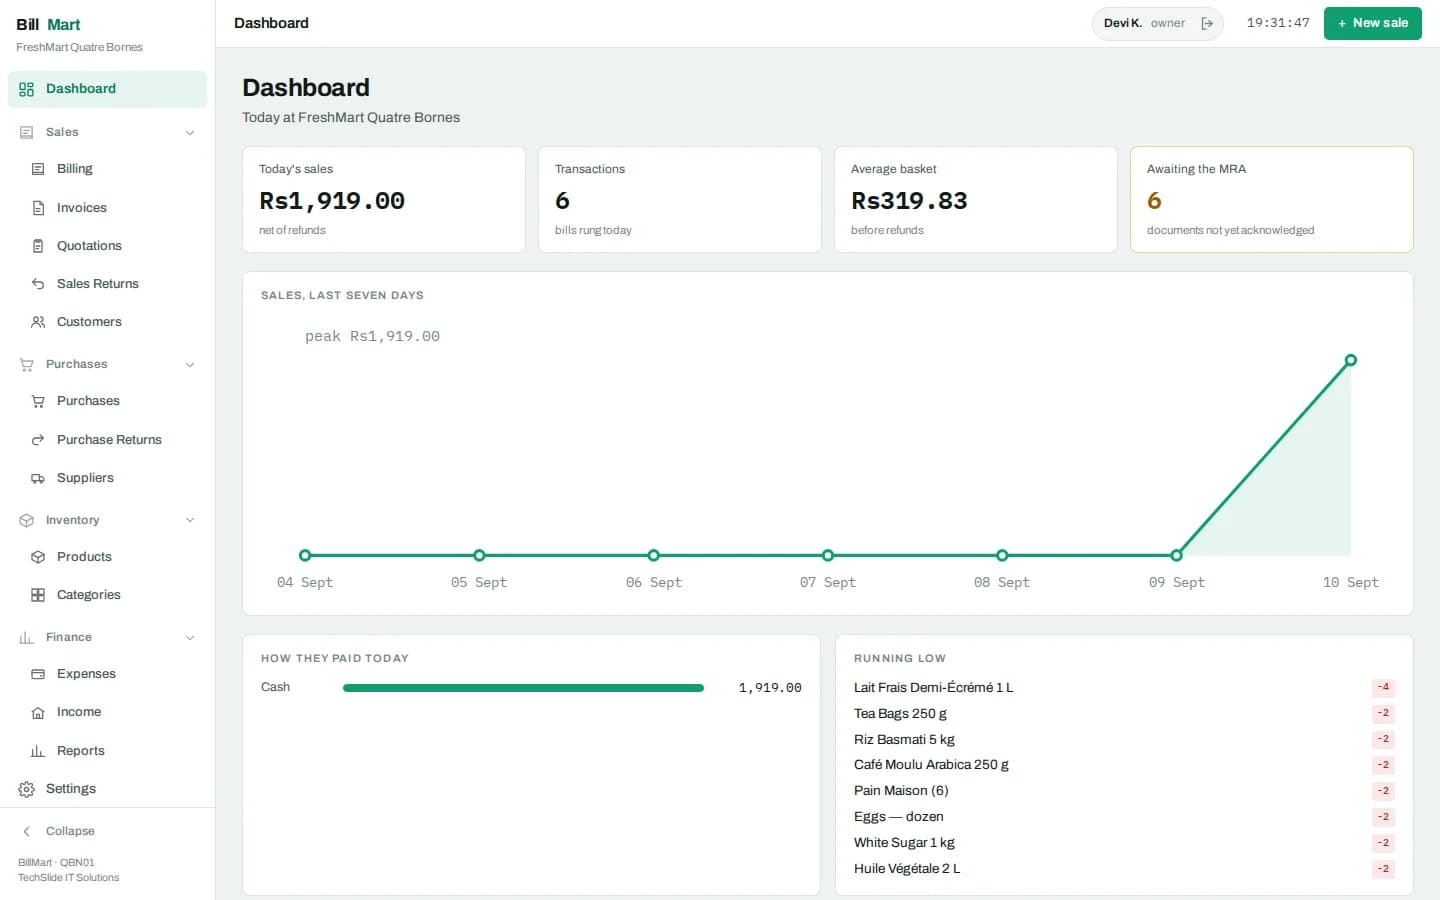The width and height of the screenshot is (1440, 900).
Task: Go to Suppliers
Action: click(107, 478)
